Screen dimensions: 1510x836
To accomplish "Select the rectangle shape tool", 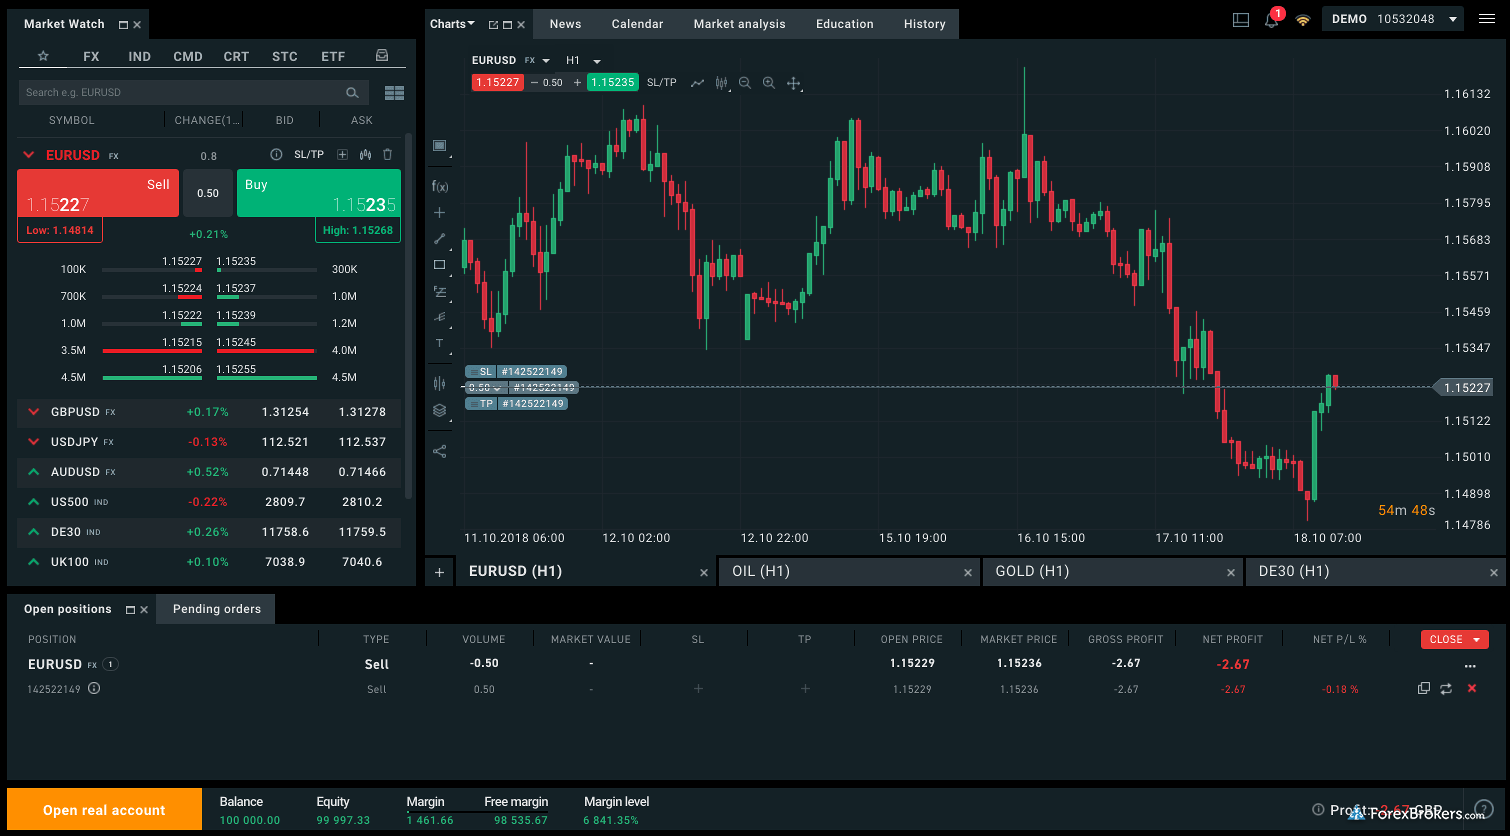I will 440,265.
